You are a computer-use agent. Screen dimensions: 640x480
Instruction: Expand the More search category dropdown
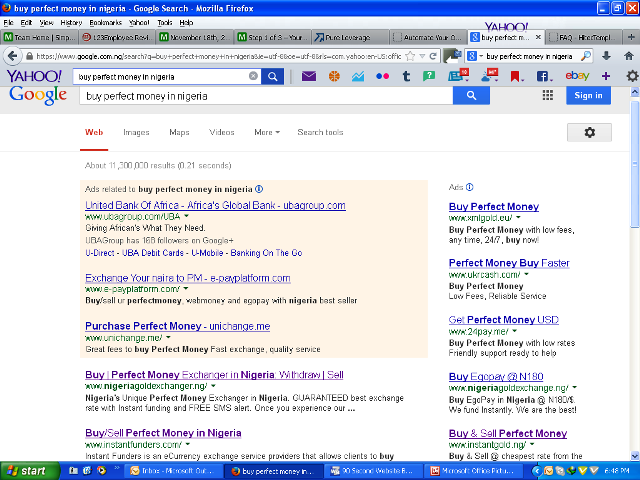[x=267, y=132]
